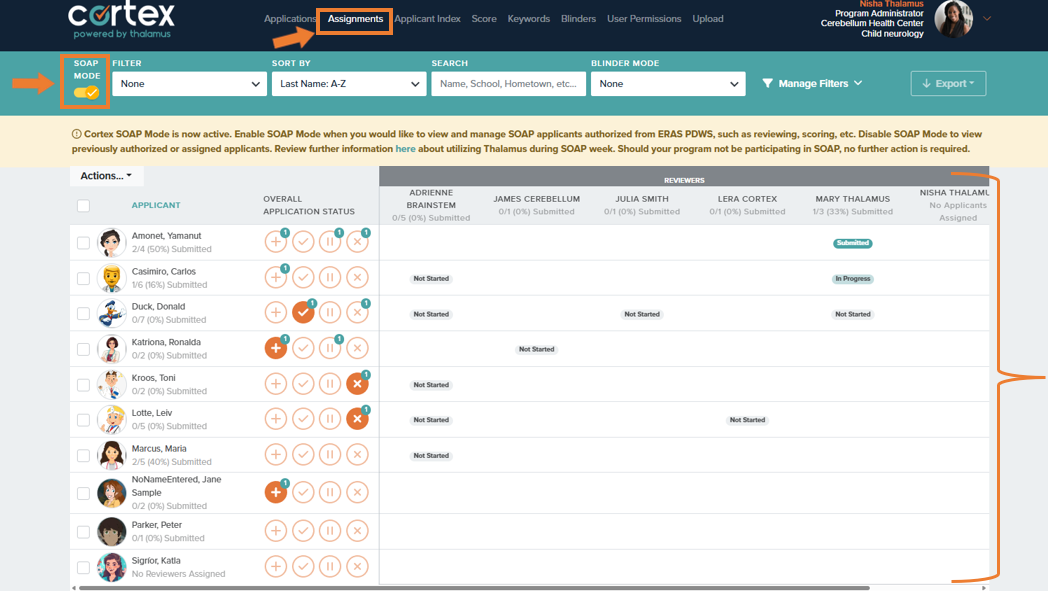Check the box for Lotte, Leiv
This screenshot has height=591, width=1048.
83,420
